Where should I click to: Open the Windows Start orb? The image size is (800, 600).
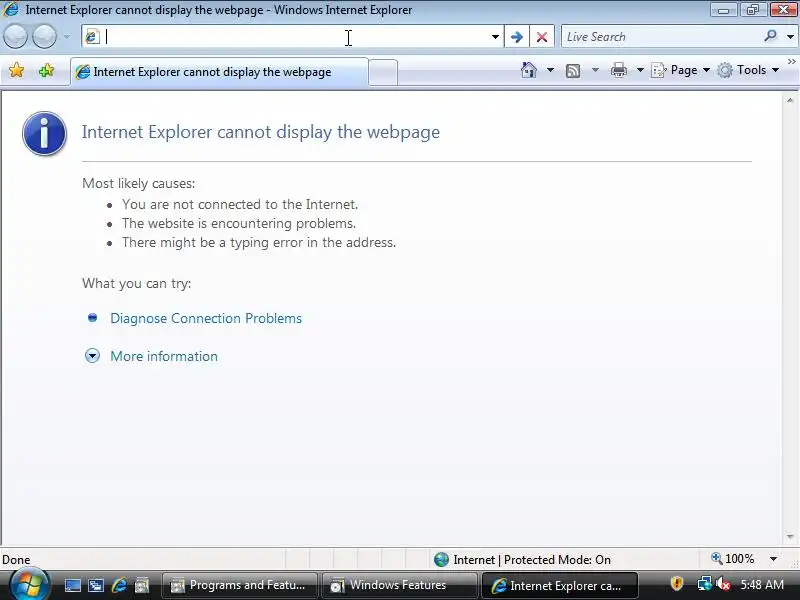pyautogui.click(x=30, y=585)
